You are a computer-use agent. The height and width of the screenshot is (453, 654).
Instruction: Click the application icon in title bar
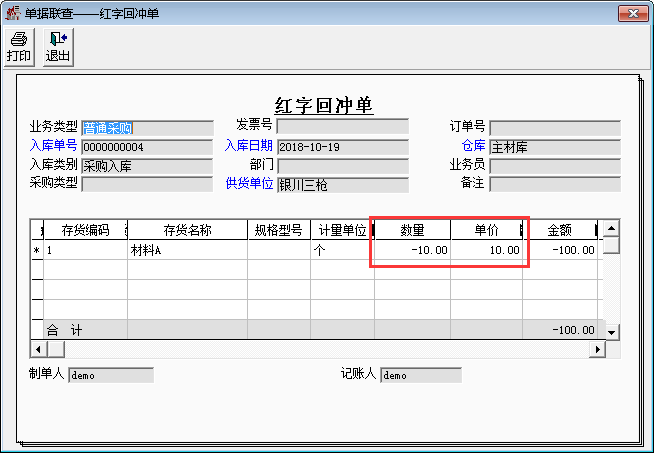(13, 13)
